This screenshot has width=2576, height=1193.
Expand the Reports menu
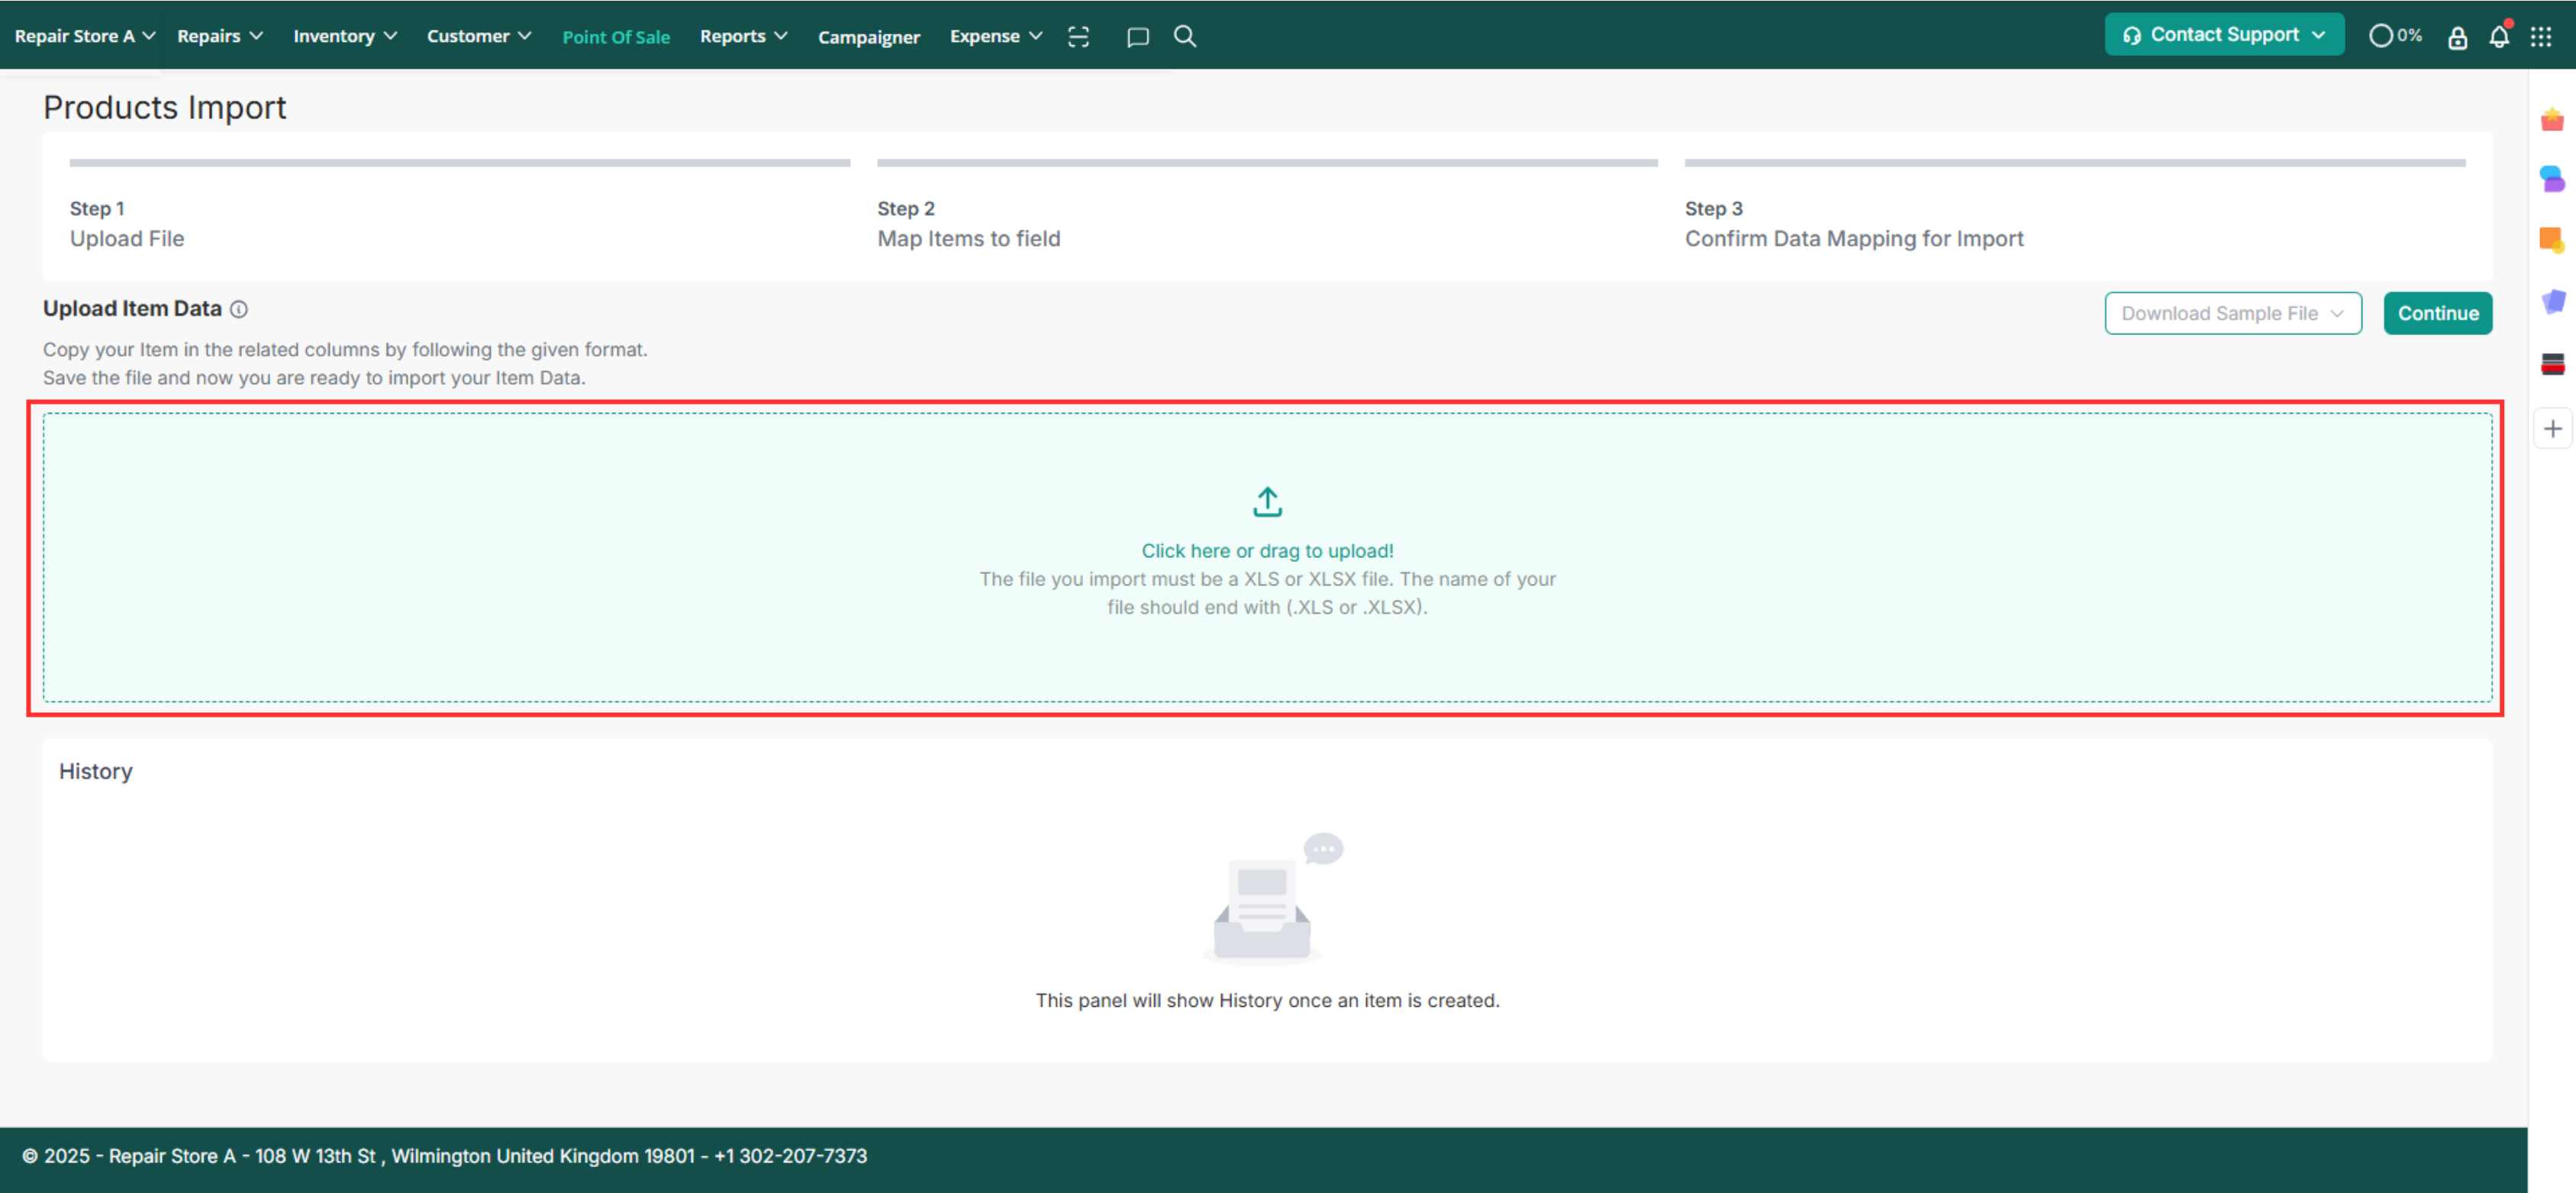pyautogui.click(x=744, y=36)
